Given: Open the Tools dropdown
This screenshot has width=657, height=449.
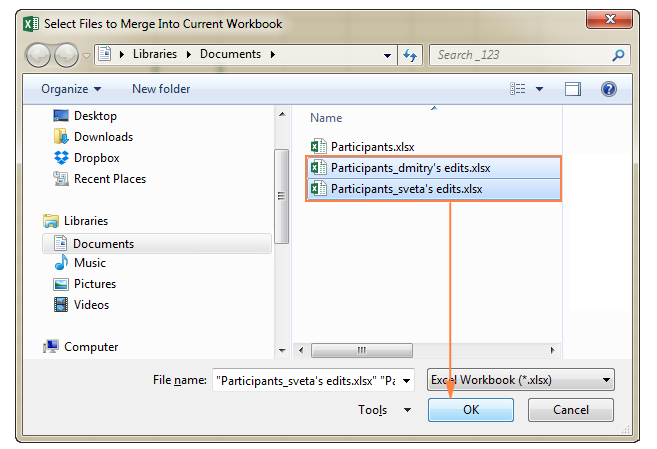Looking at the screenshot, I should [385, 410].
